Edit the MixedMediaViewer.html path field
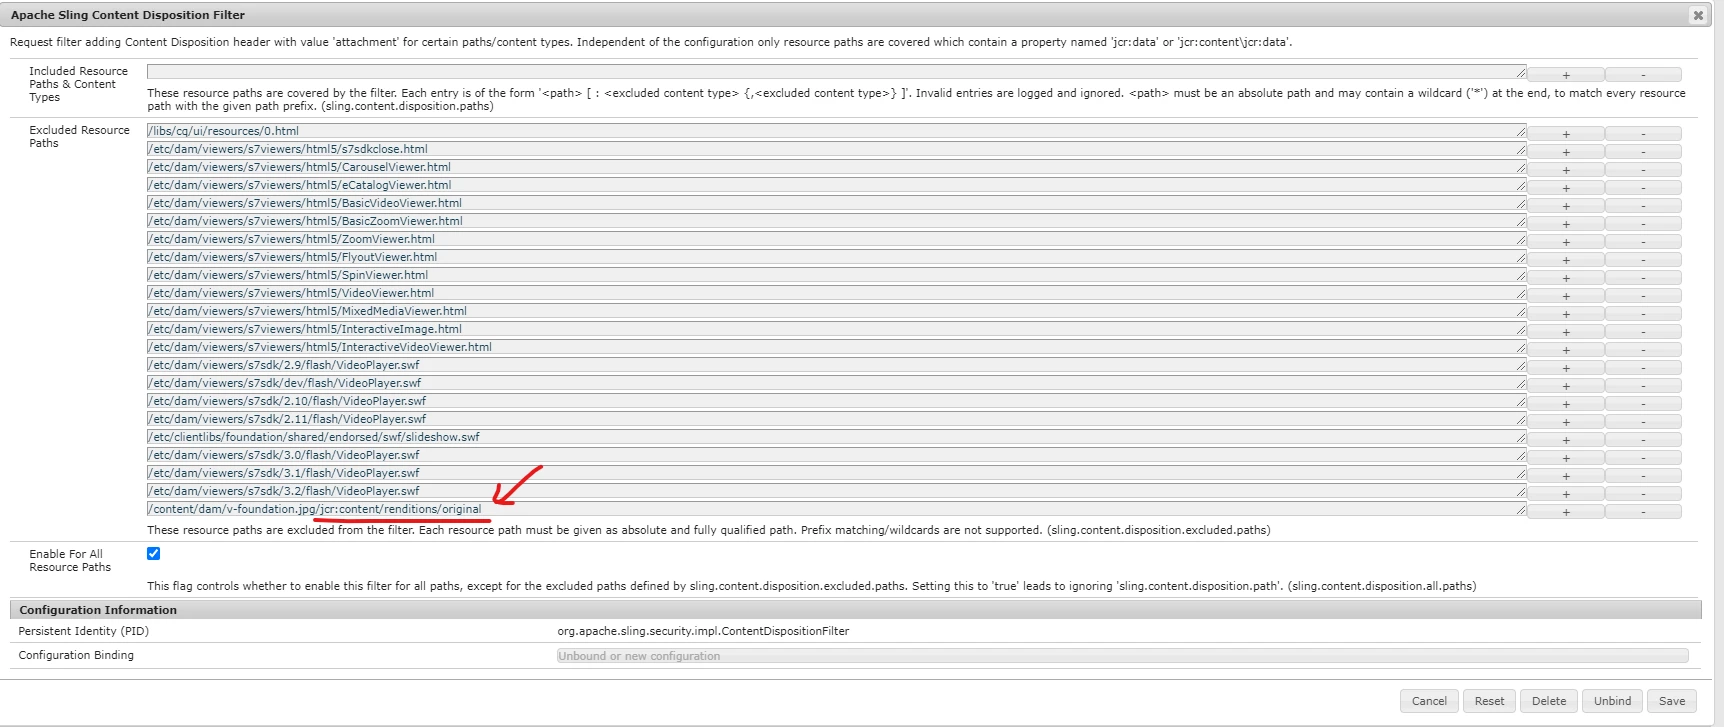 coord(836,311)
